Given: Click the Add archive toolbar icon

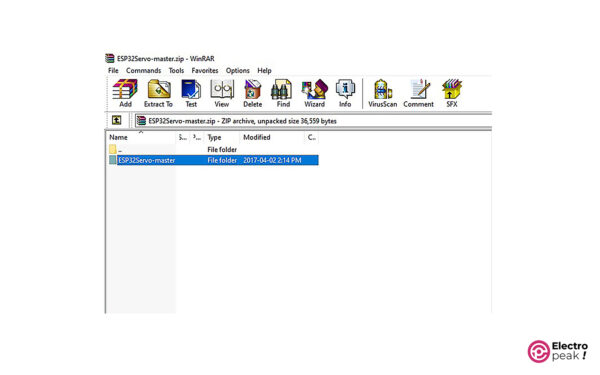Looking at the screenshot, I should click(x=125, y=93).
